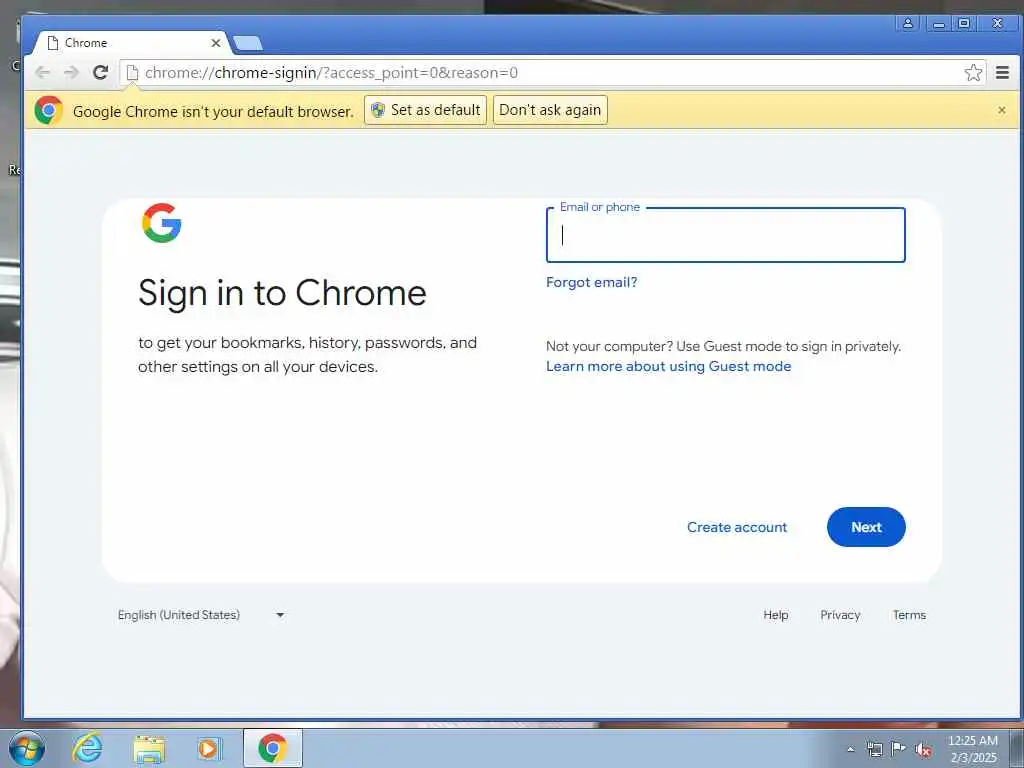1024x768 pixels.
Task: Open the Action Center flag icon
Action: pos(899,748)
